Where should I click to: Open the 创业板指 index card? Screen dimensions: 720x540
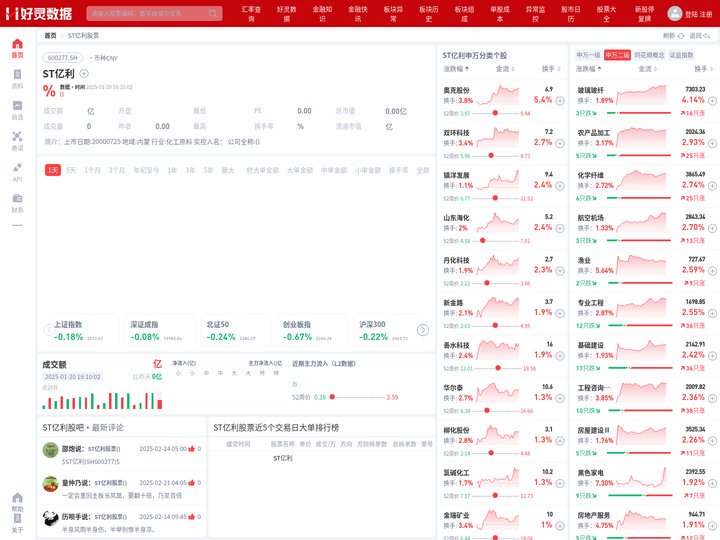[311, 331]
